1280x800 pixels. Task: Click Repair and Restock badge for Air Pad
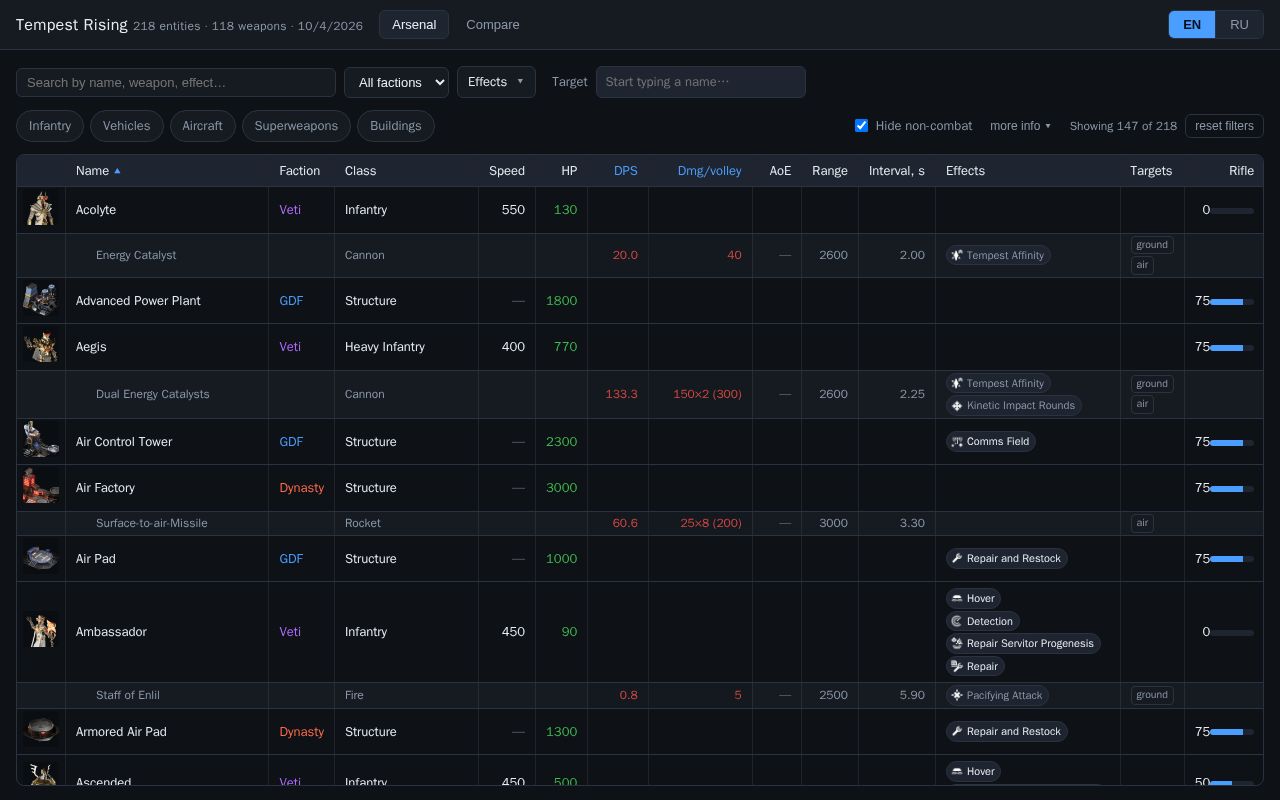1007,558
